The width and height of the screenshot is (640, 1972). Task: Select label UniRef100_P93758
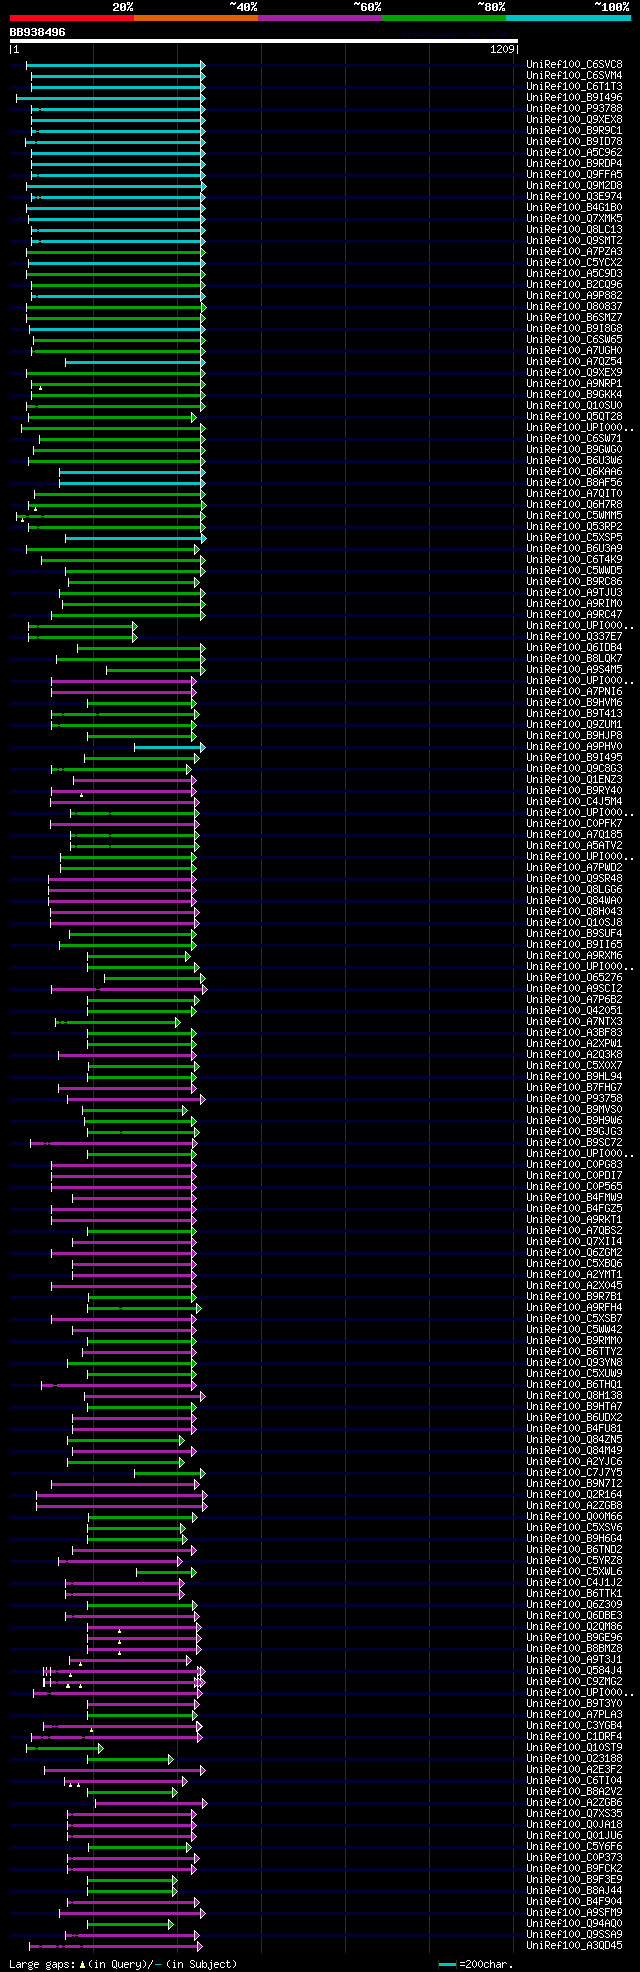pos(574,1098)
